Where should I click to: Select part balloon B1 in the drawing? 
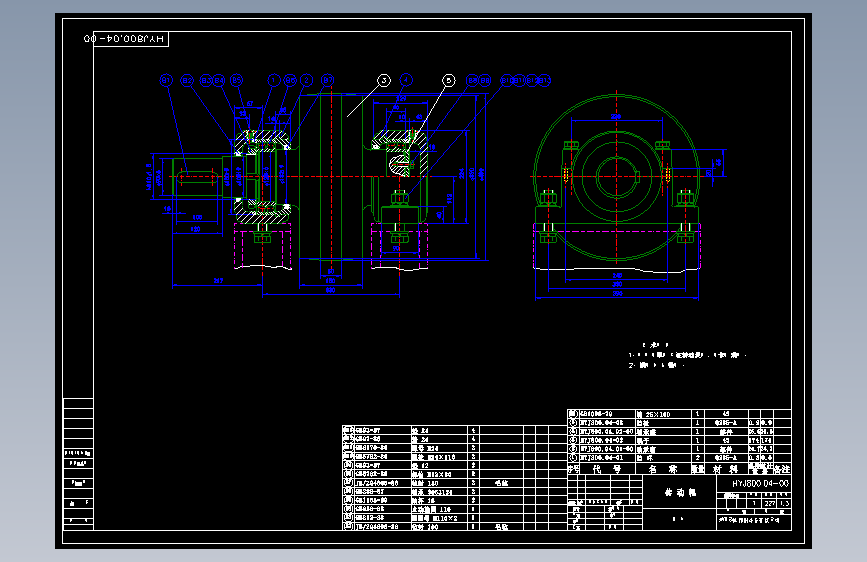(x=166, y=80)
